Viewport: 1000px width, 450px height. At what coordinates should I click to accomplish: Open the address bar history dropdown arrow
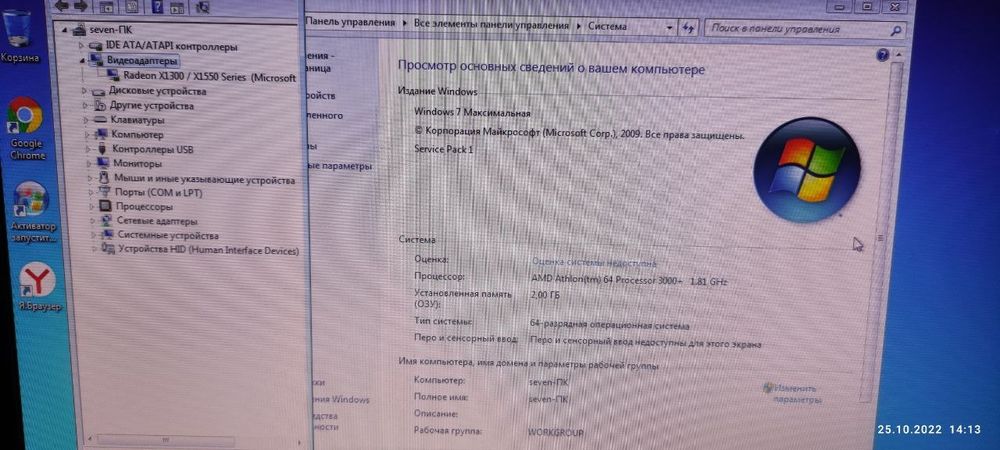pyautogui.click(x=669, y=27)
